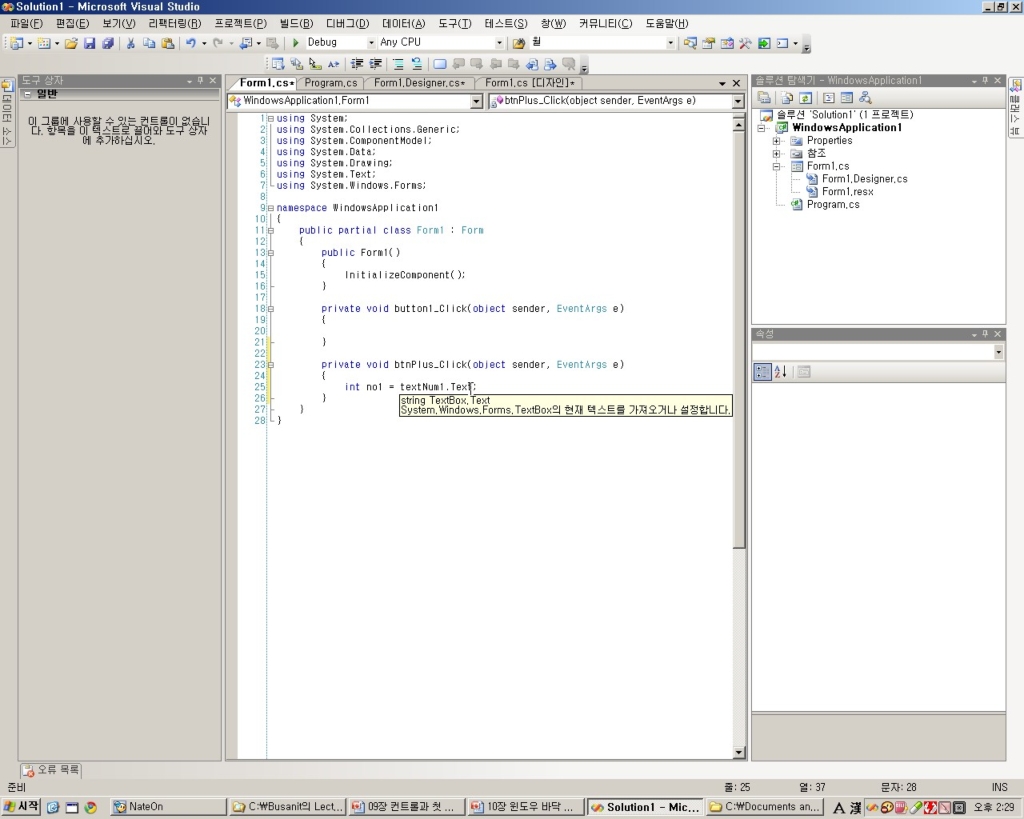Open the 09장 컨트롤과 taskbar document
The height and width of the screenshot is (819, 1024).
coord(406,807)
